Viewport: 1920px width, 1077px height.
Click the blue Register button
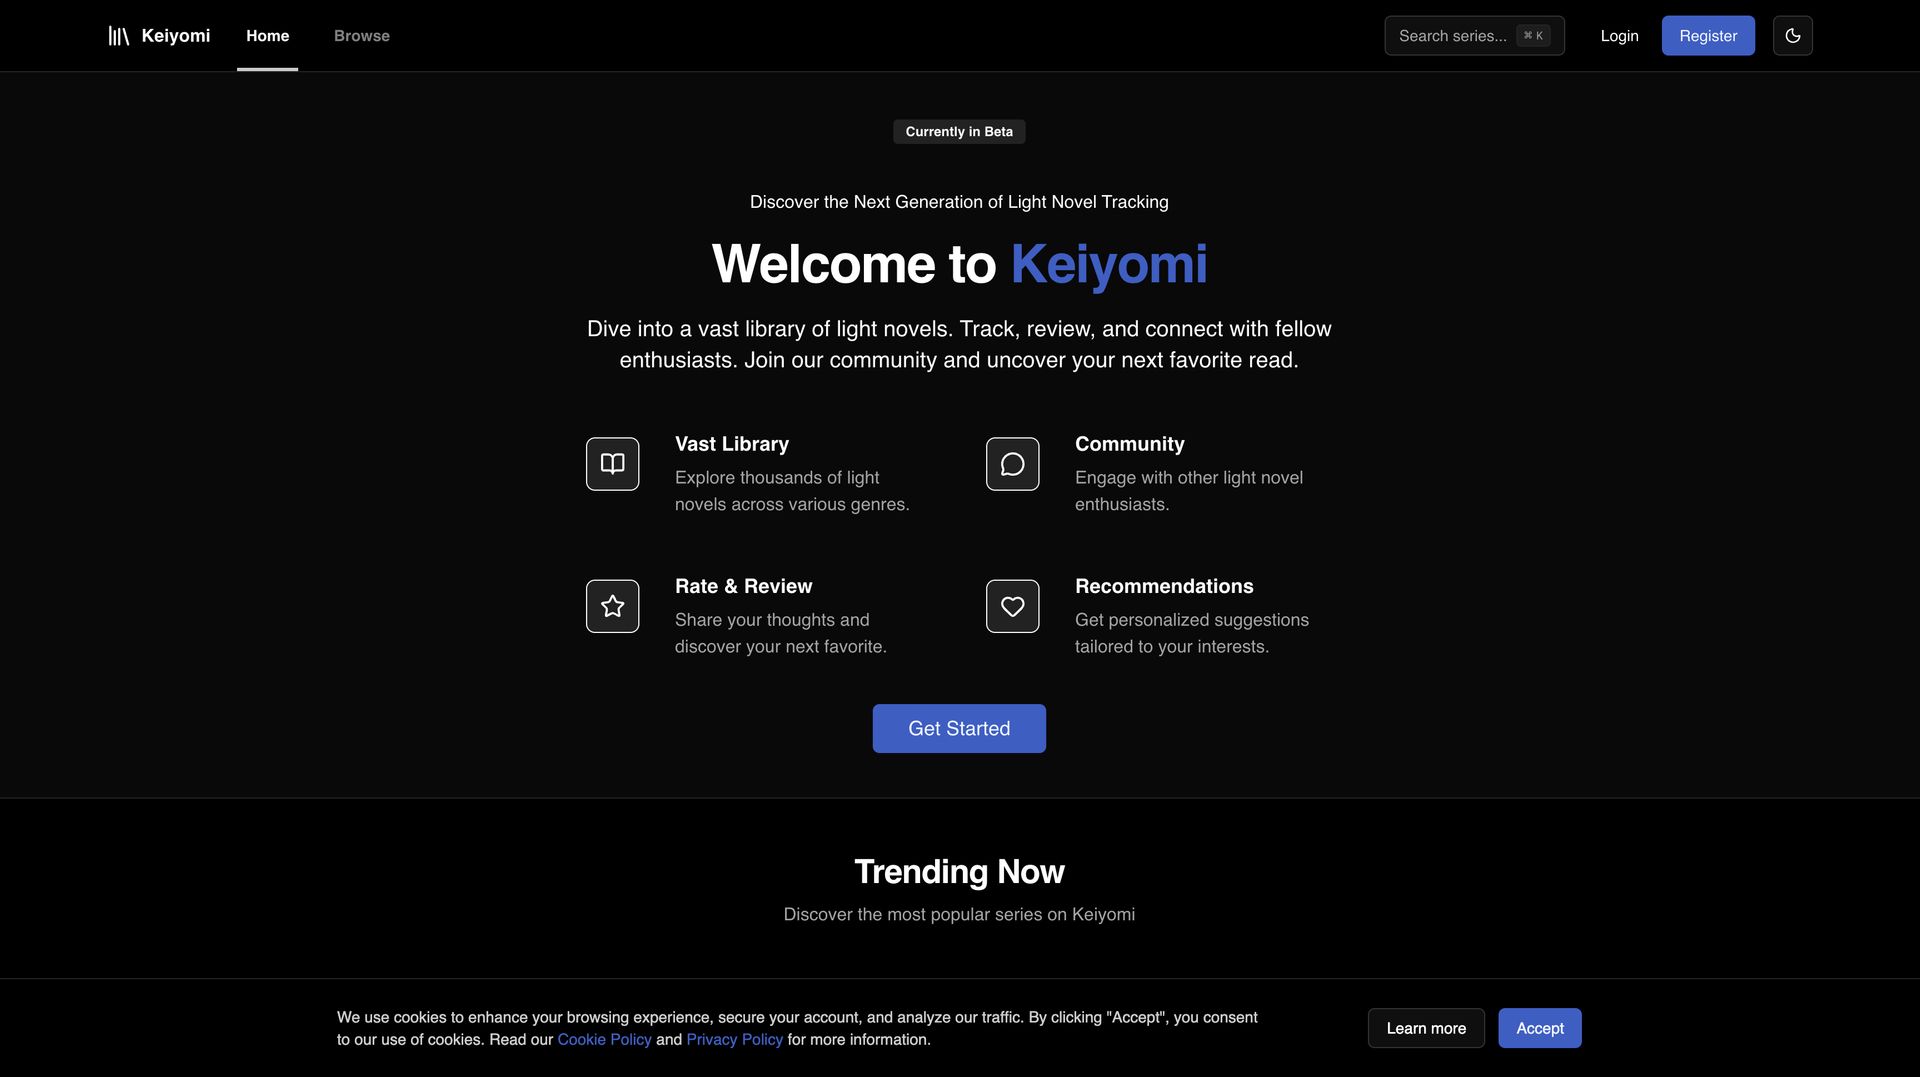1707,35
